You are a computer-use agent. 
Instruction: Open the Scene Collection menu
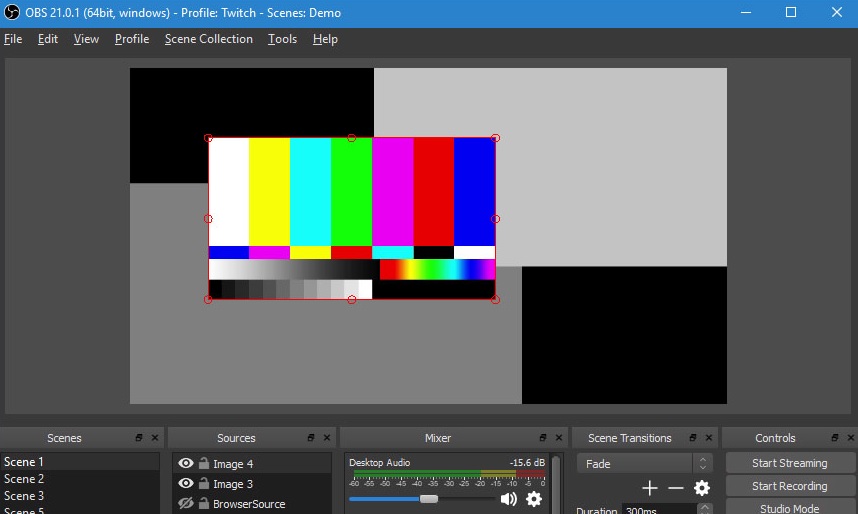(x=209, y=39)
